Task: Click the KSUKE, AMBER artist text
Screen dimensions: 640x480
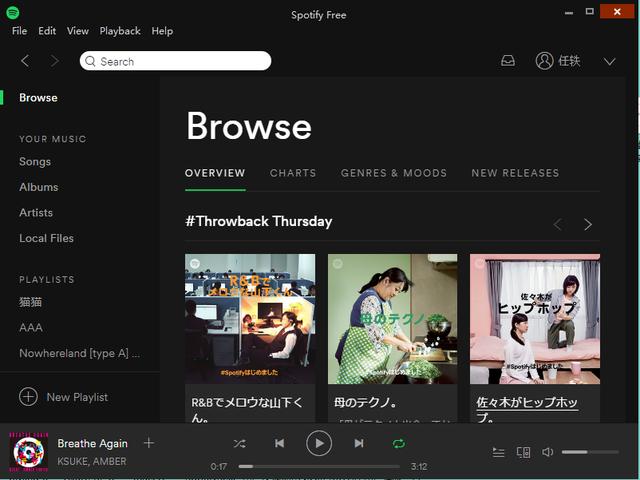Action: coord(92,461)
